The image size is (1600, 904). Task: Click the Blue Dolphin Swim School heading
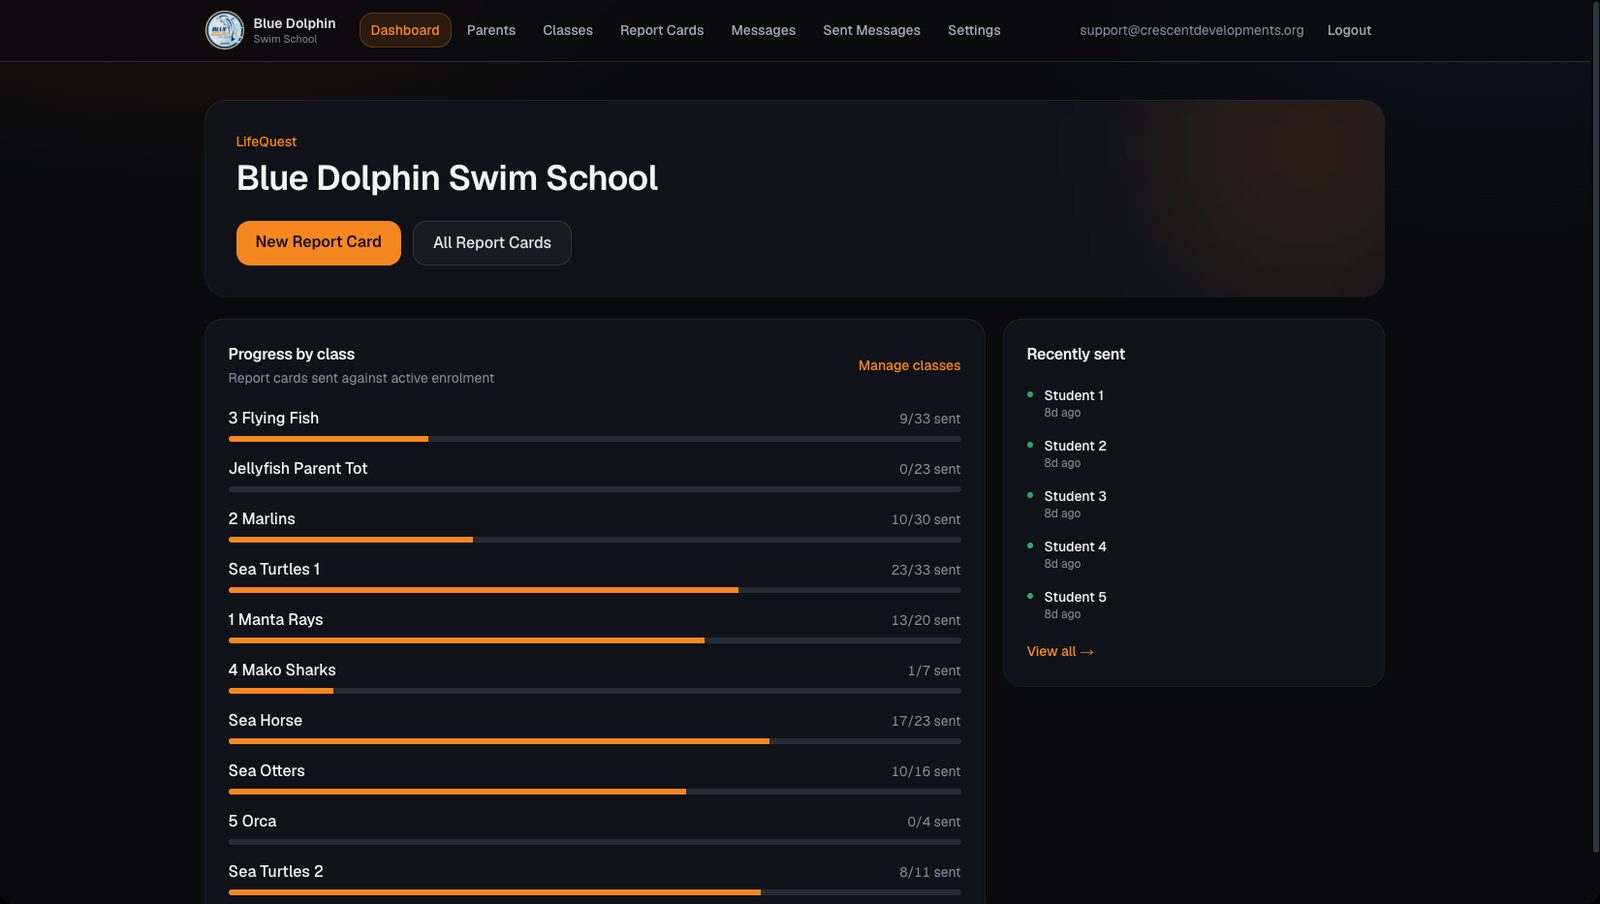pos(447,178)
